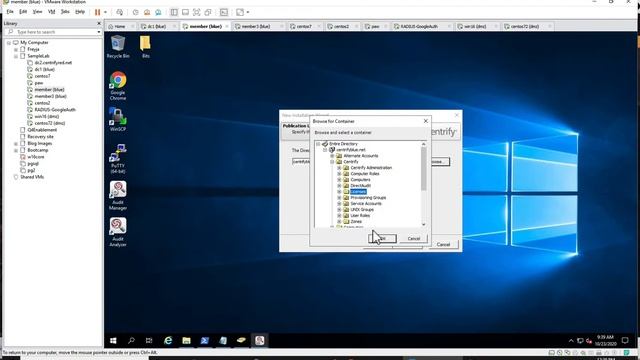
Task: Click Cancel in Browse for Container dialog
Action: click(x=413, y=238)
